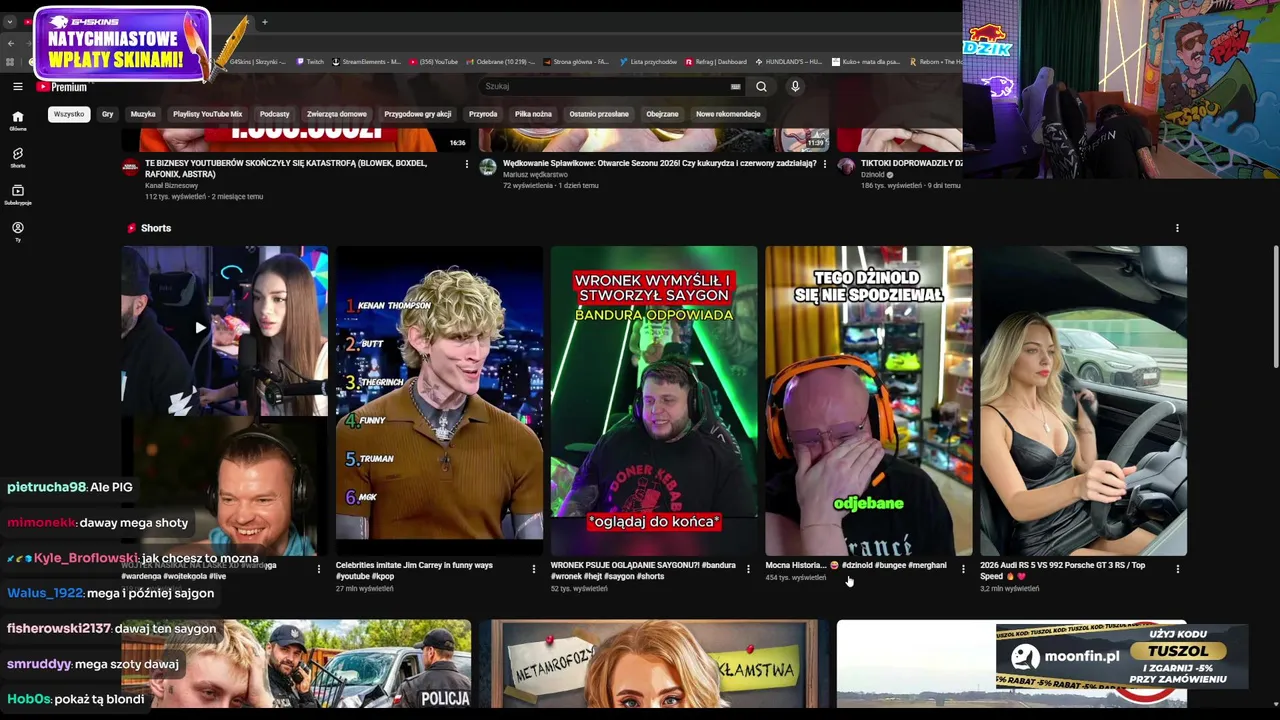The height and width of the screenshot is (720, 1280).
Task: Select the Wszystko filter chip
Action: [69, 114]
